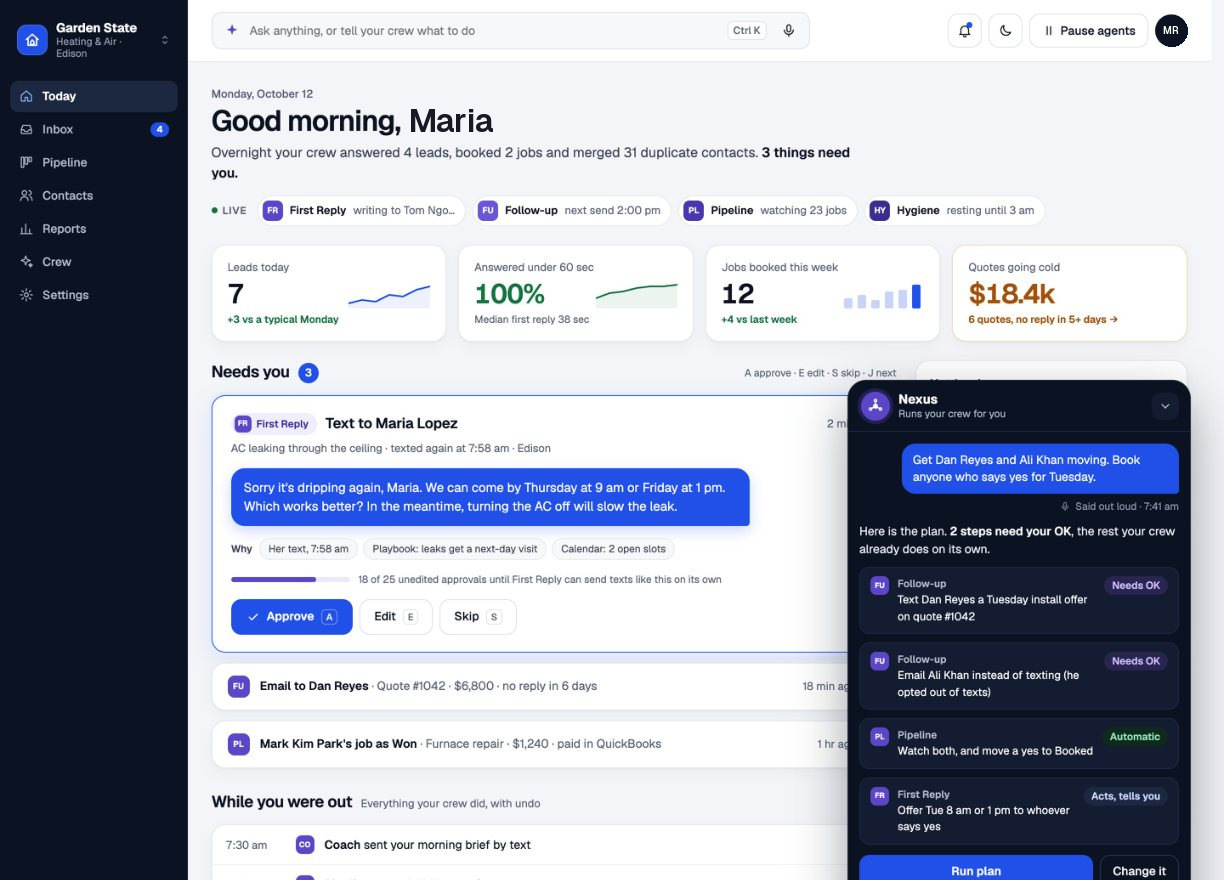
Task: Click the 'Her text, 7:58 am' chip
Action: coord(307,549)
